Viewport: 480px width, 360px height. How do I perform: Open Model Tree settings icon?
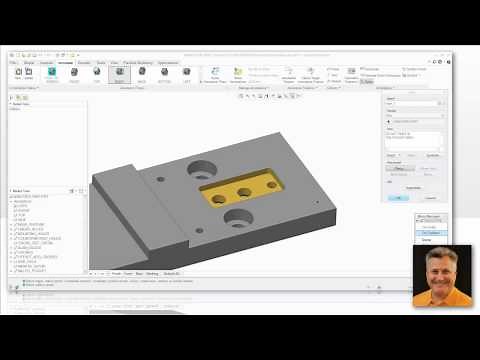pos(72,191)
